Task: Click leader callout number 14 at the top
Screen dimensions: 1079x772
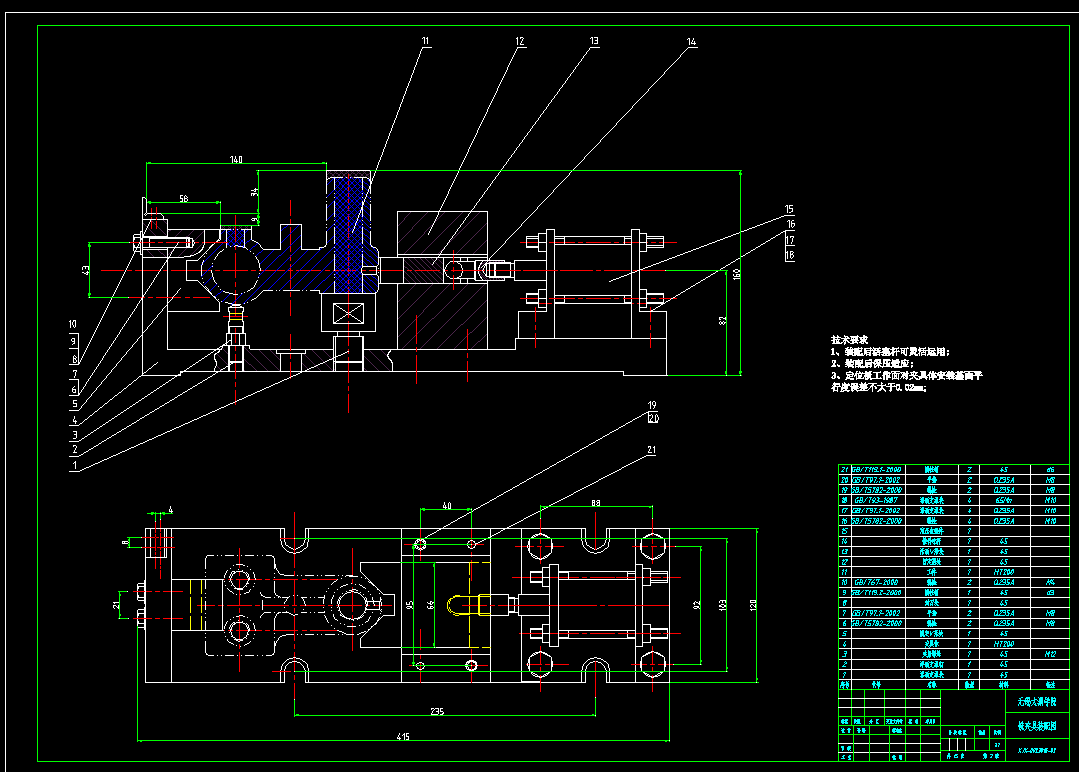Action: click(x=692, y=42)
